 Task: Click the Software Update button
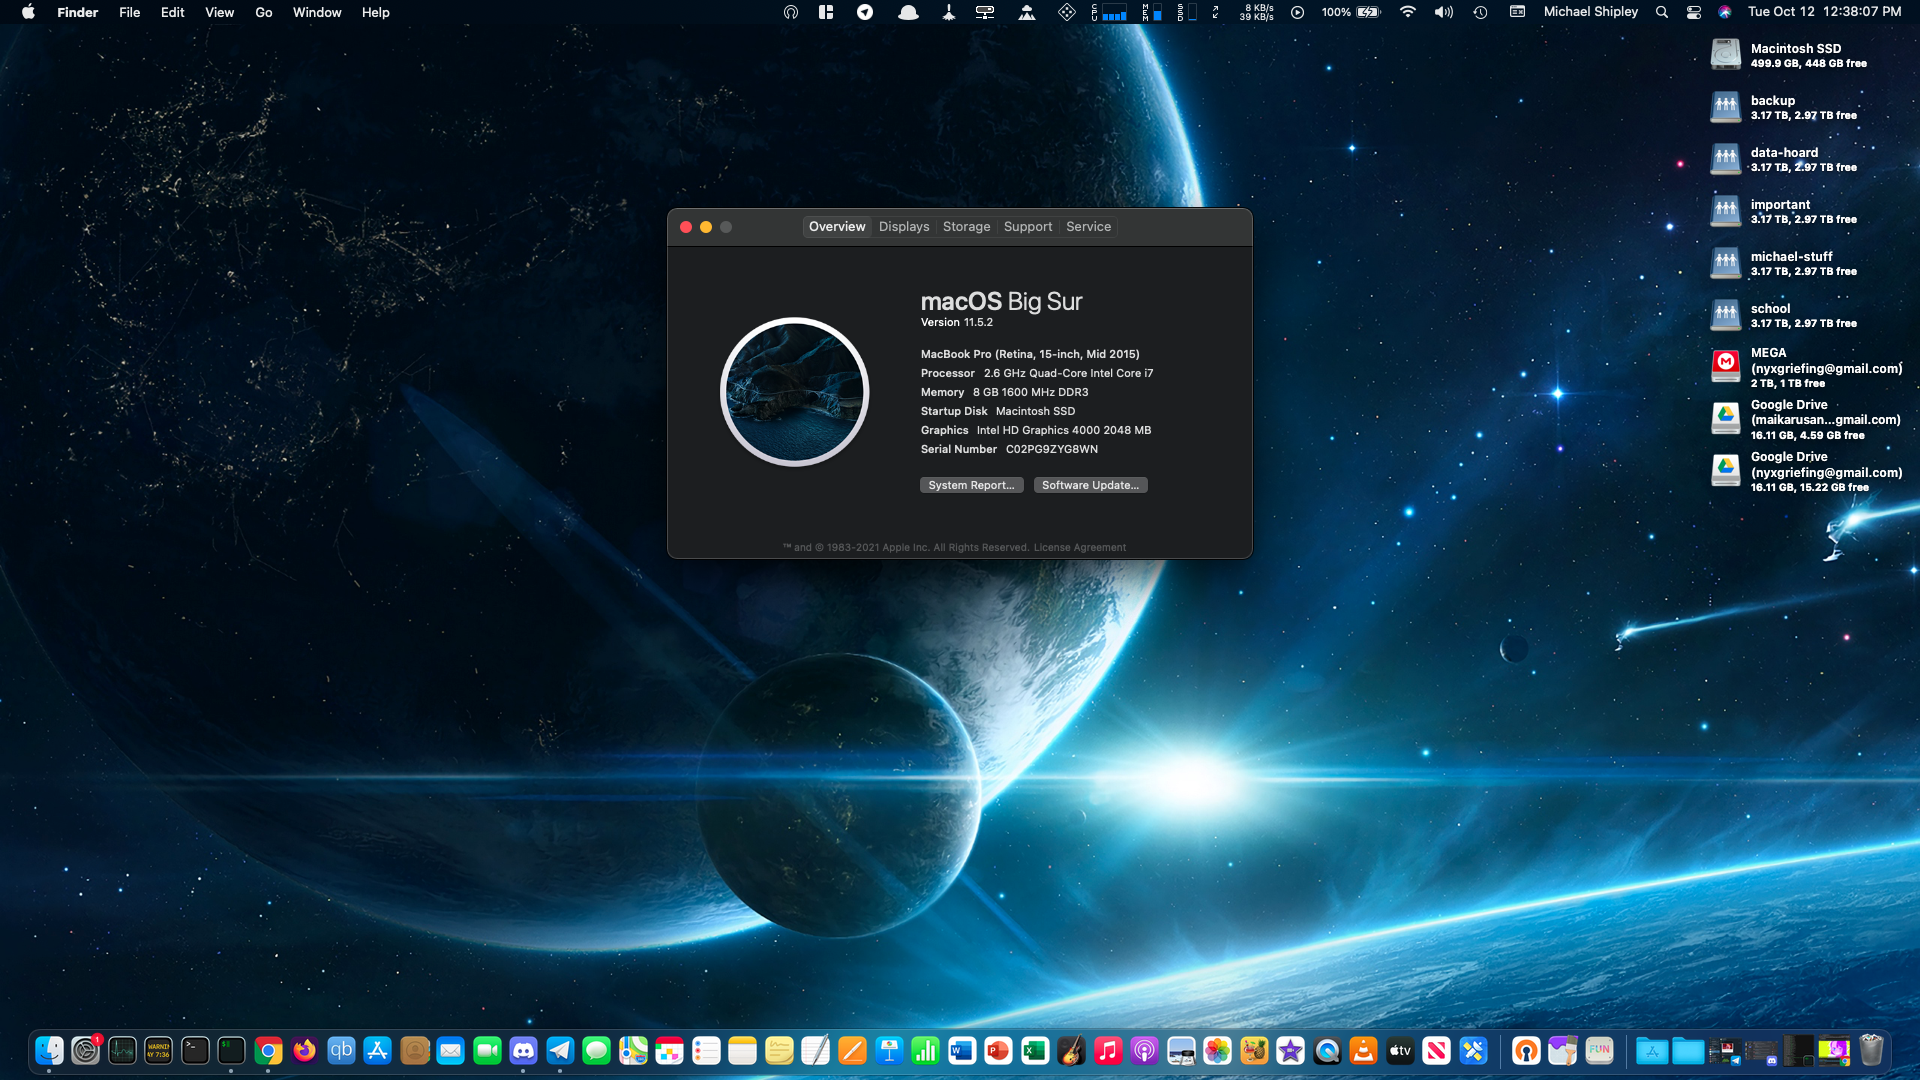pyautogui.click(x=1090, y=485)
